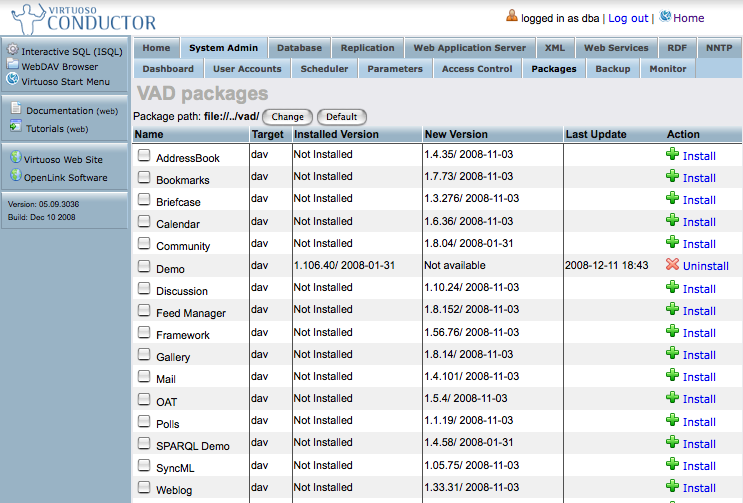This screenshot has height=503, width=743.
Task: Click green plus icon for Discussion
Action: click(672, 287)
